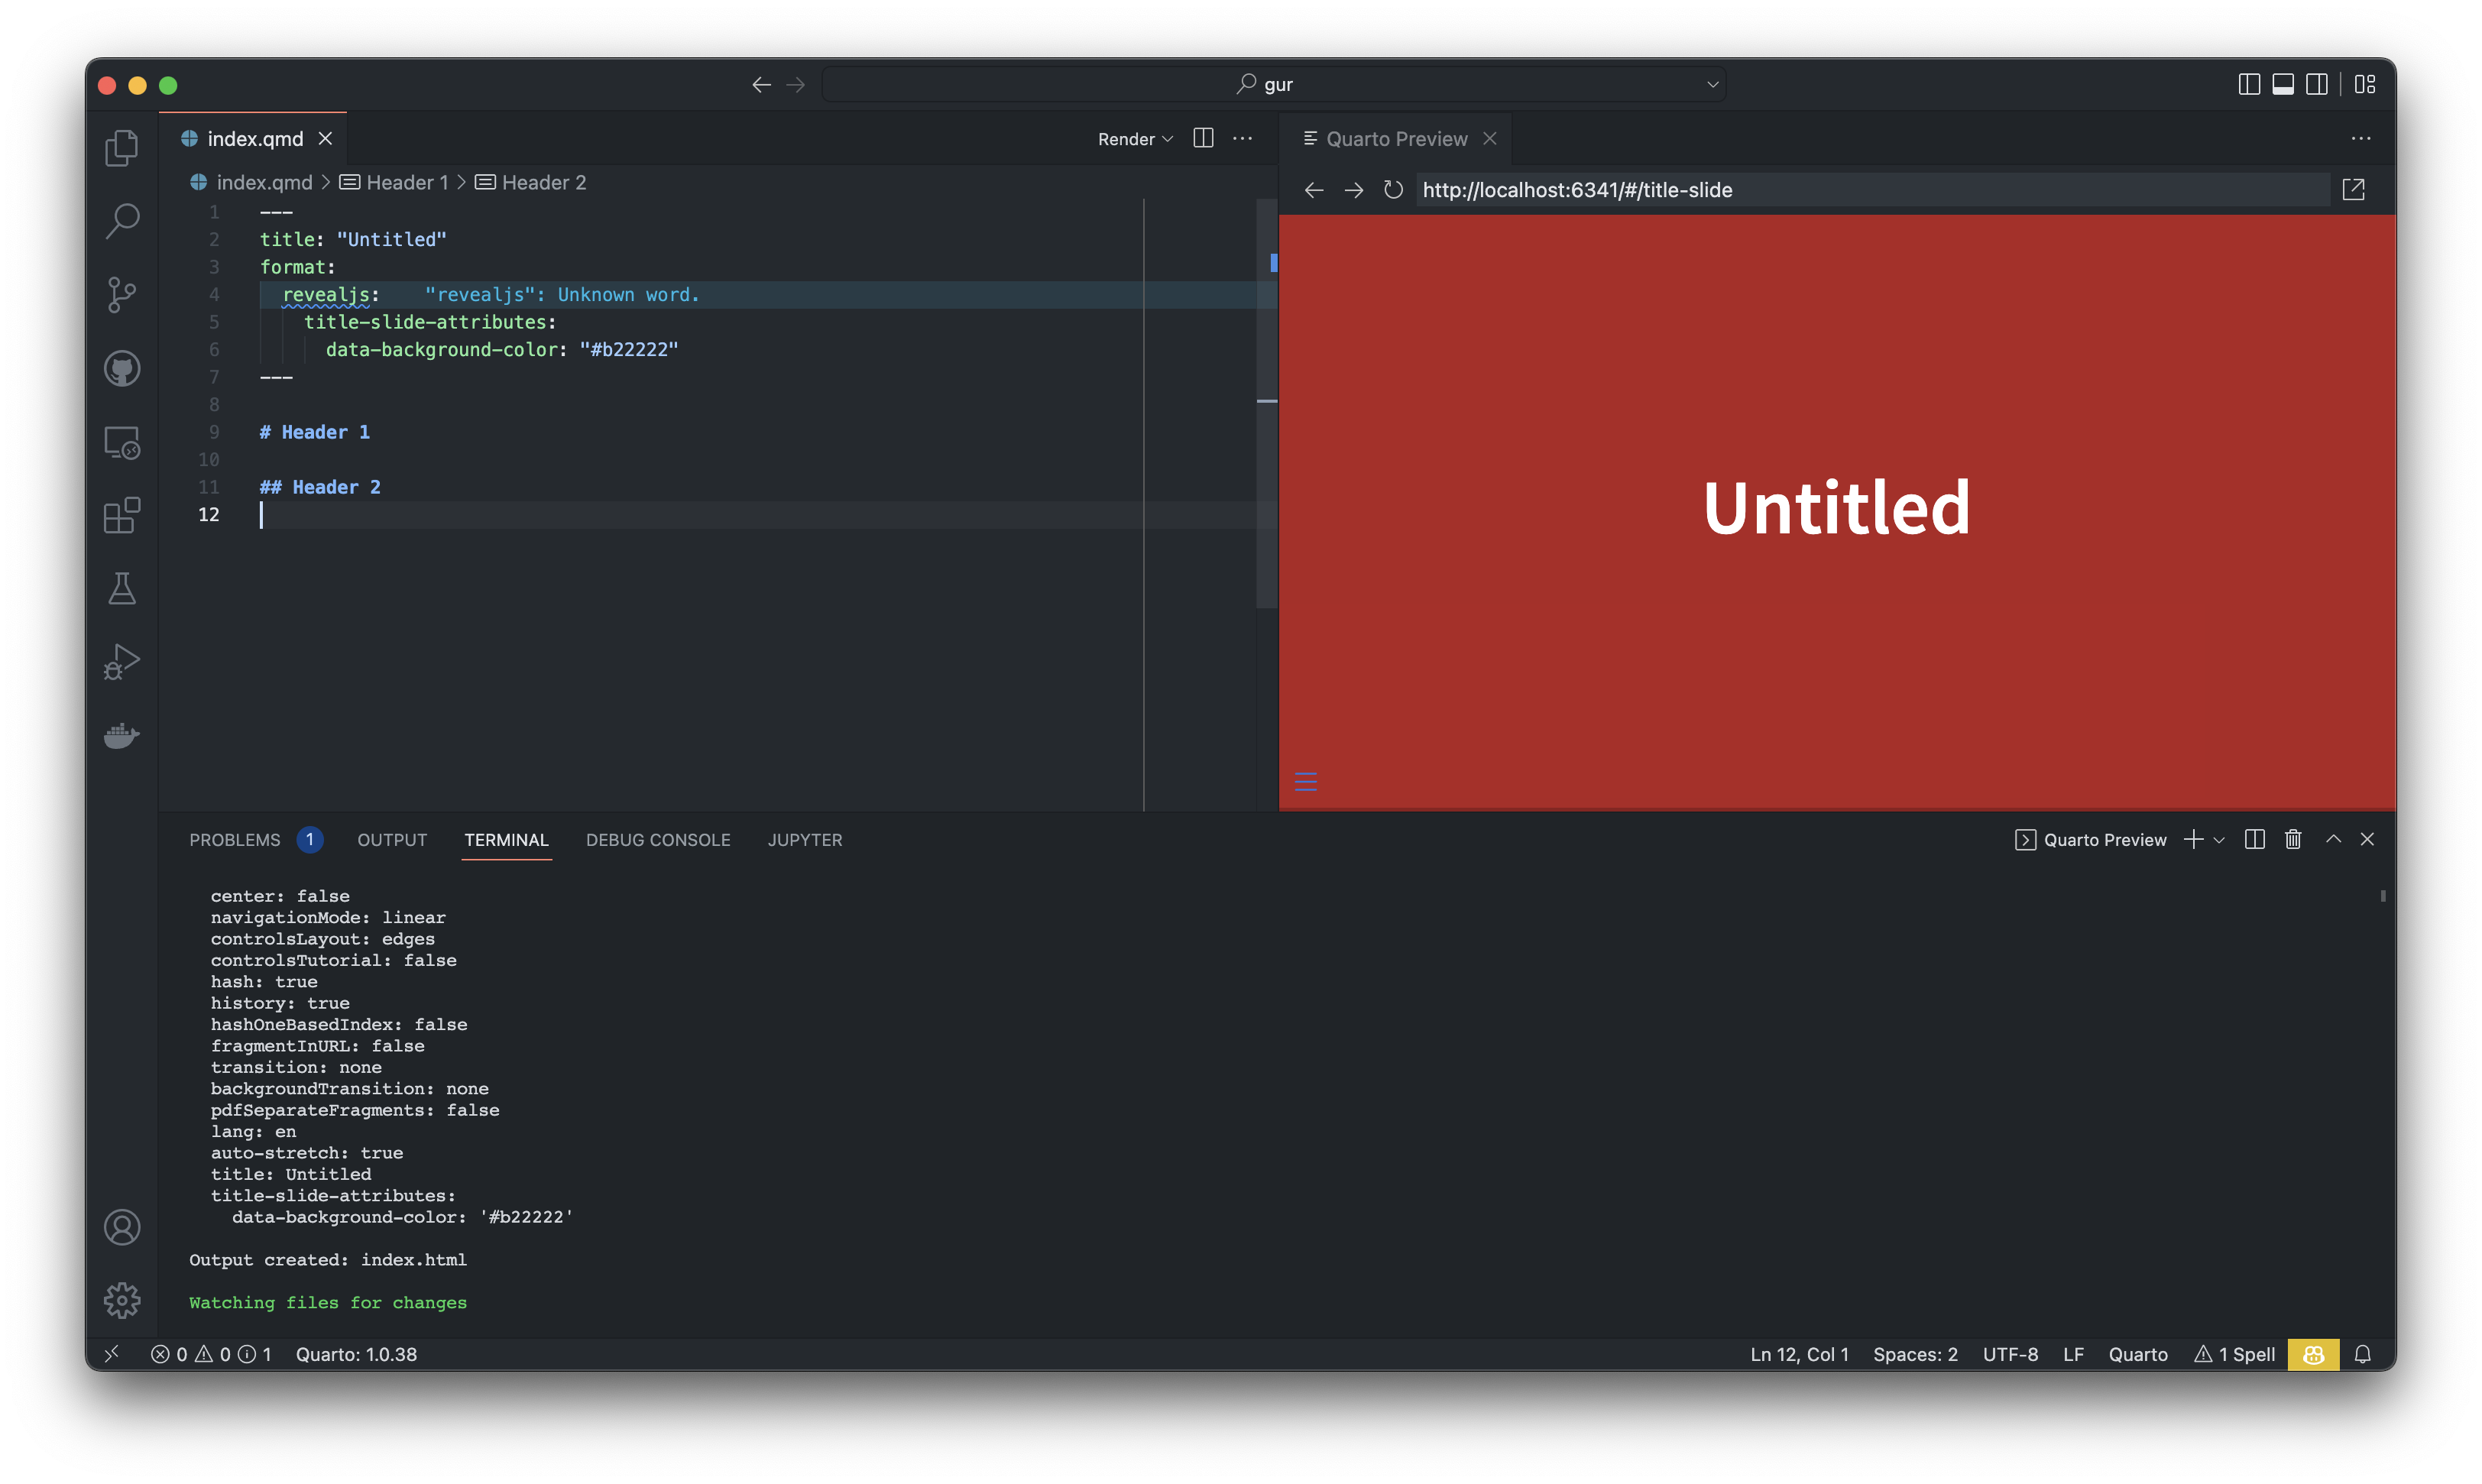The width and height of the screenshot is (2482, 1484).
Task: Go forward using the title bar arrow
Action: 796,85
